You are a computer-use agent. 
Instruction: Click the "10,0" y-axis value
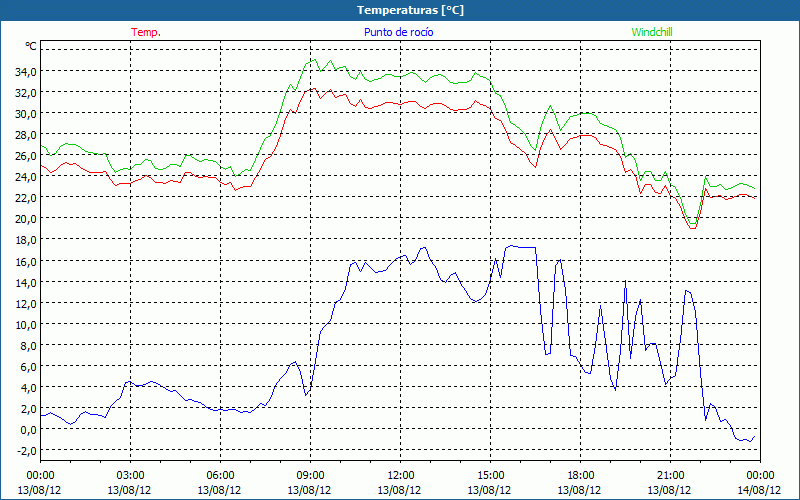tap(25, 324)
